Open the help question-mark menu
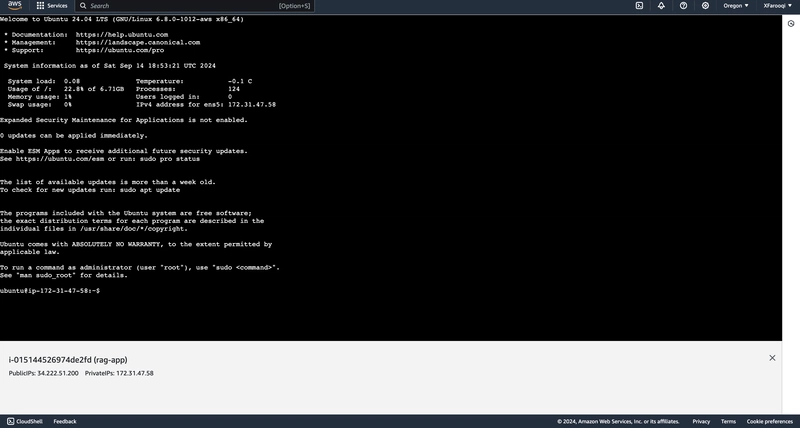Screen dimensions: 800x428 click(x=683, y=6)
